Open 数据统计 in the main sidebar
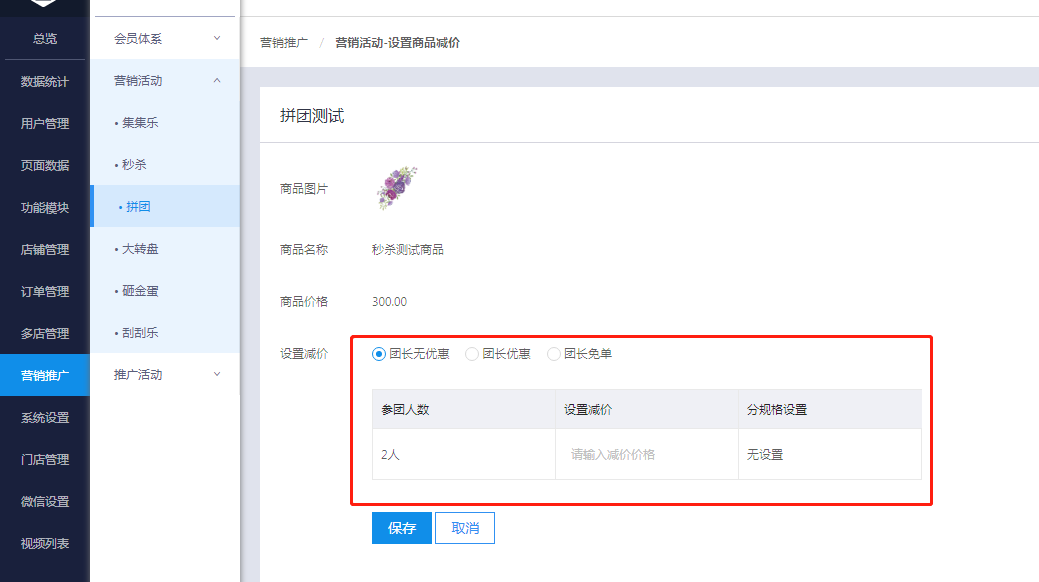Image resolution: width=1039 pixels, height=582 pixels. 45,82
